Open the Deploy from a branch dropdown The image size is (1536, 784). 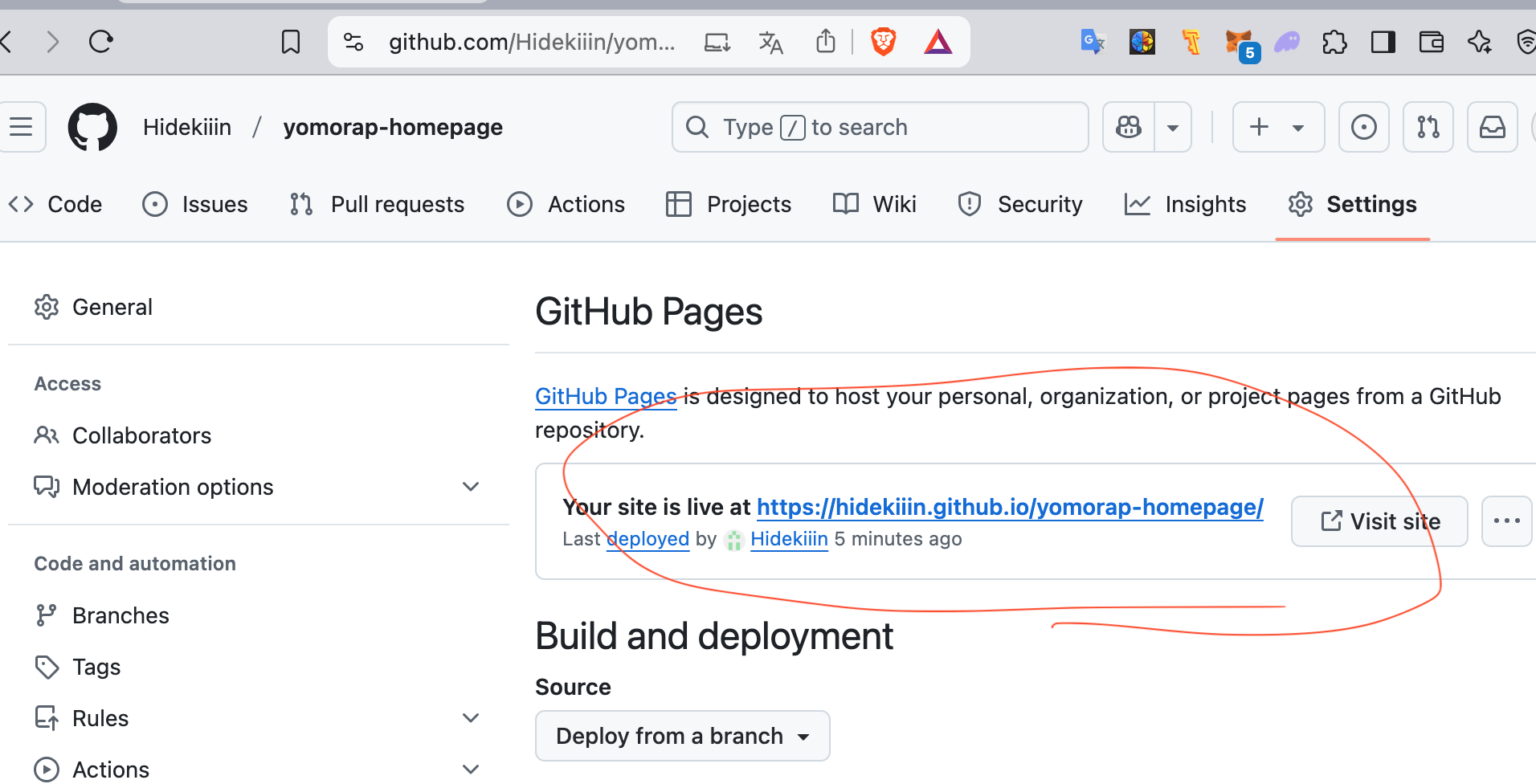click(x=682, y=735)
